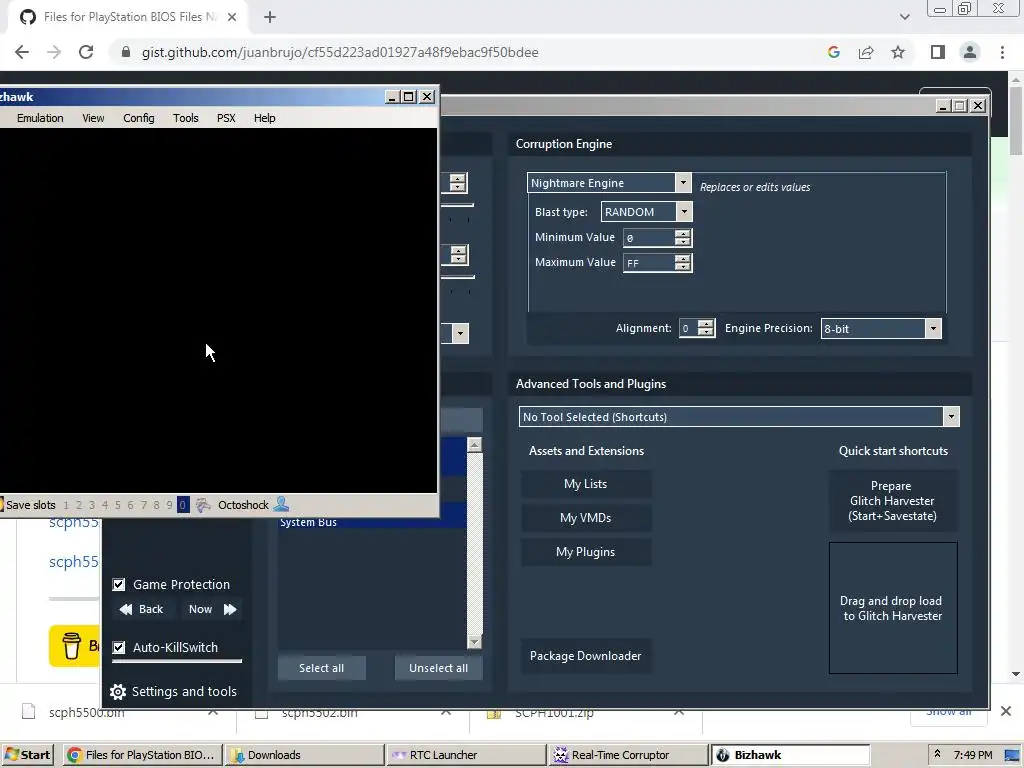
Task: Open Bizhawk PSX menu
Action: point(226,118)
